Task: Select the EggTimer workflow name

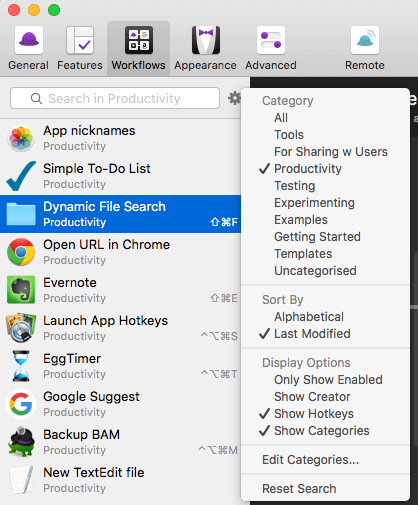Action: click(72, 359)
